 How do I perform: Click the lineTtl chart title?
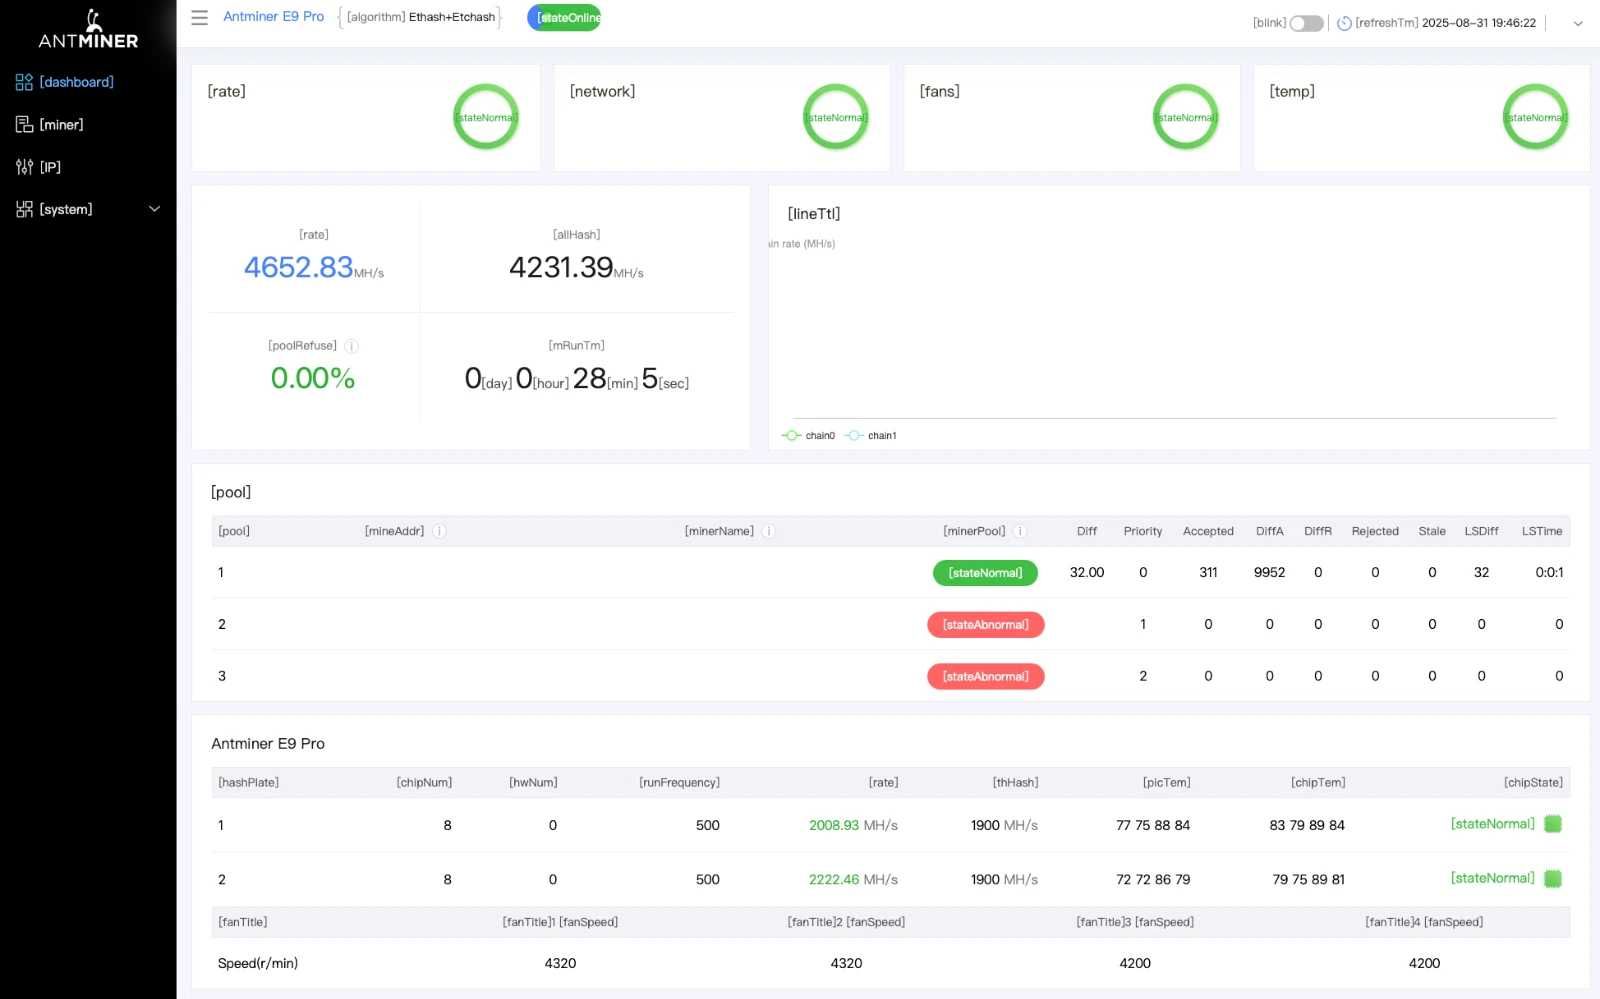point(814,214)
